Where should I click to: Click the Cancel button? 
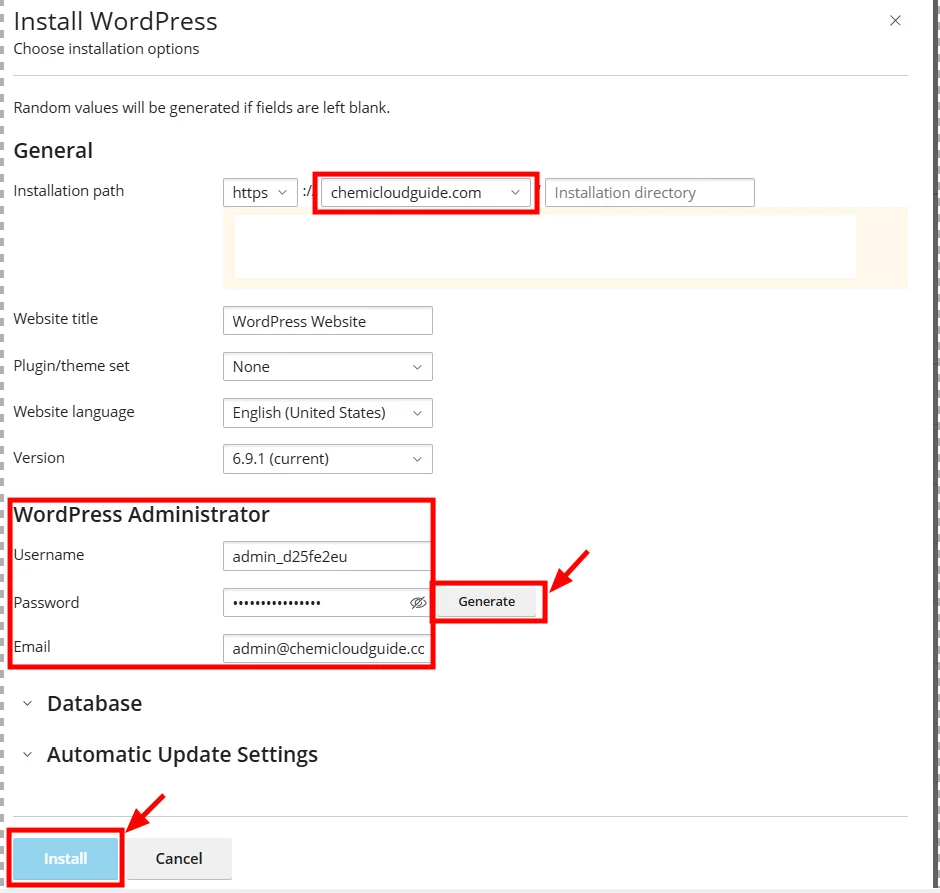179,859
